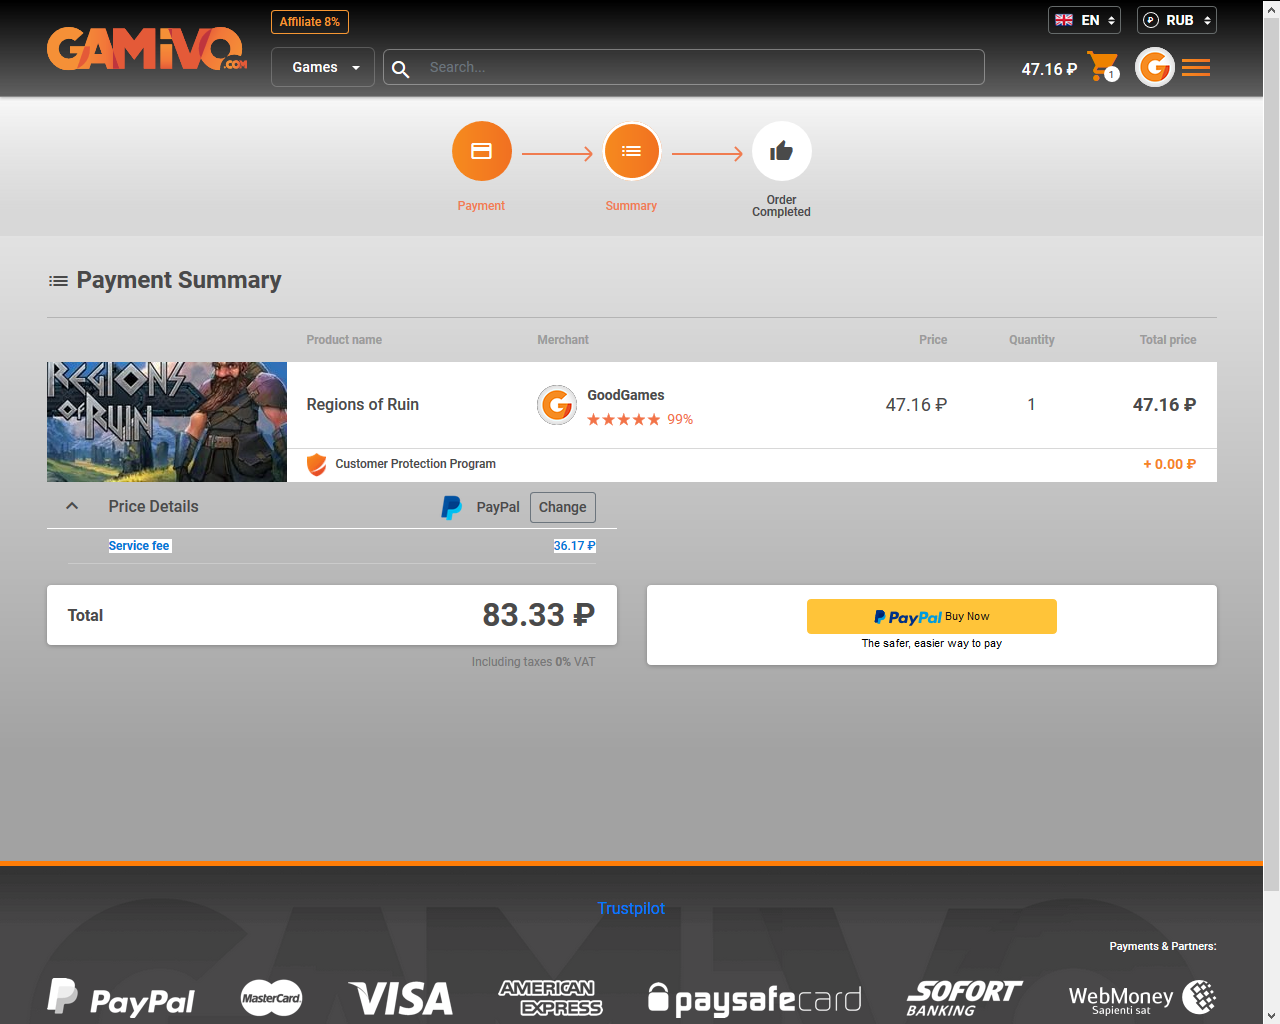Click the Payment Summary heading
This screenshot has height=1024, width=1280.
179,280
